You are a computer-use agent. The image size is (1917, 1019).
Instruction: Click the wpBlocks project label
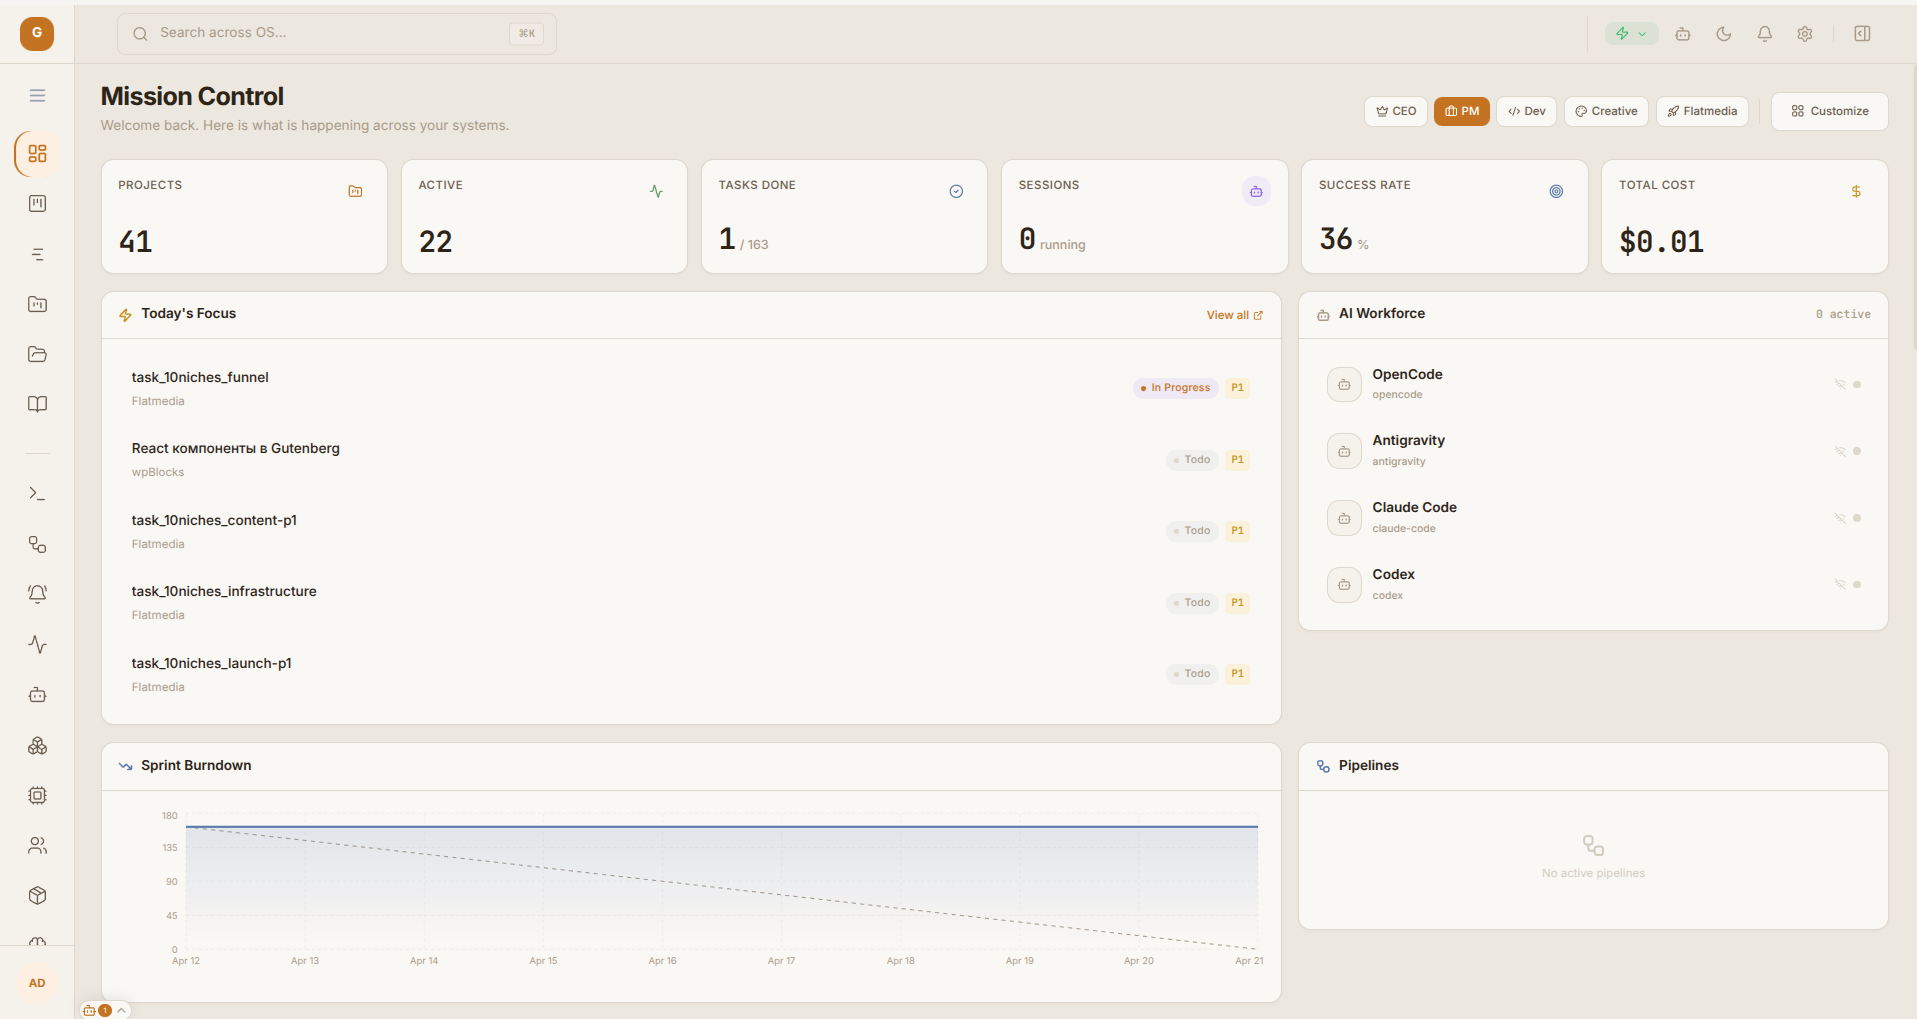tap(158, 473)
